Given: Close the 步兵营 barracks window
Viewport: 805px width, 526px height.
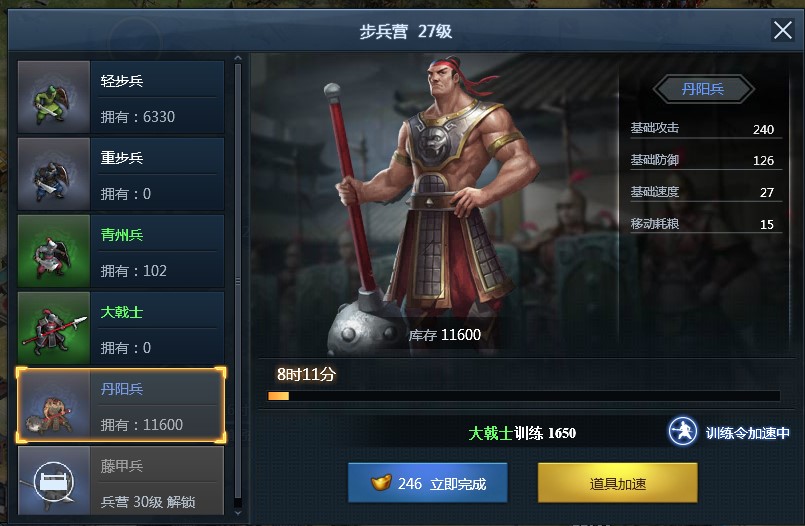Looking at the screenshot, I should pyautogui.click(x=783, y=30).
